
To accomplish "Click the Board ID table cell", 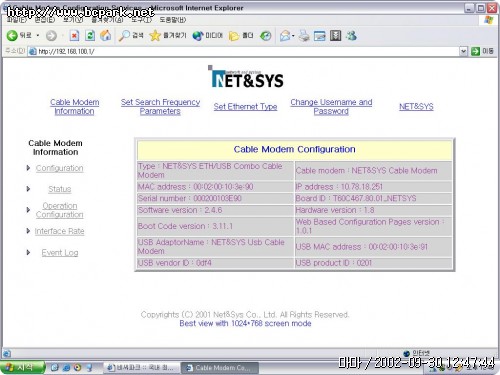I will (373, 199).
